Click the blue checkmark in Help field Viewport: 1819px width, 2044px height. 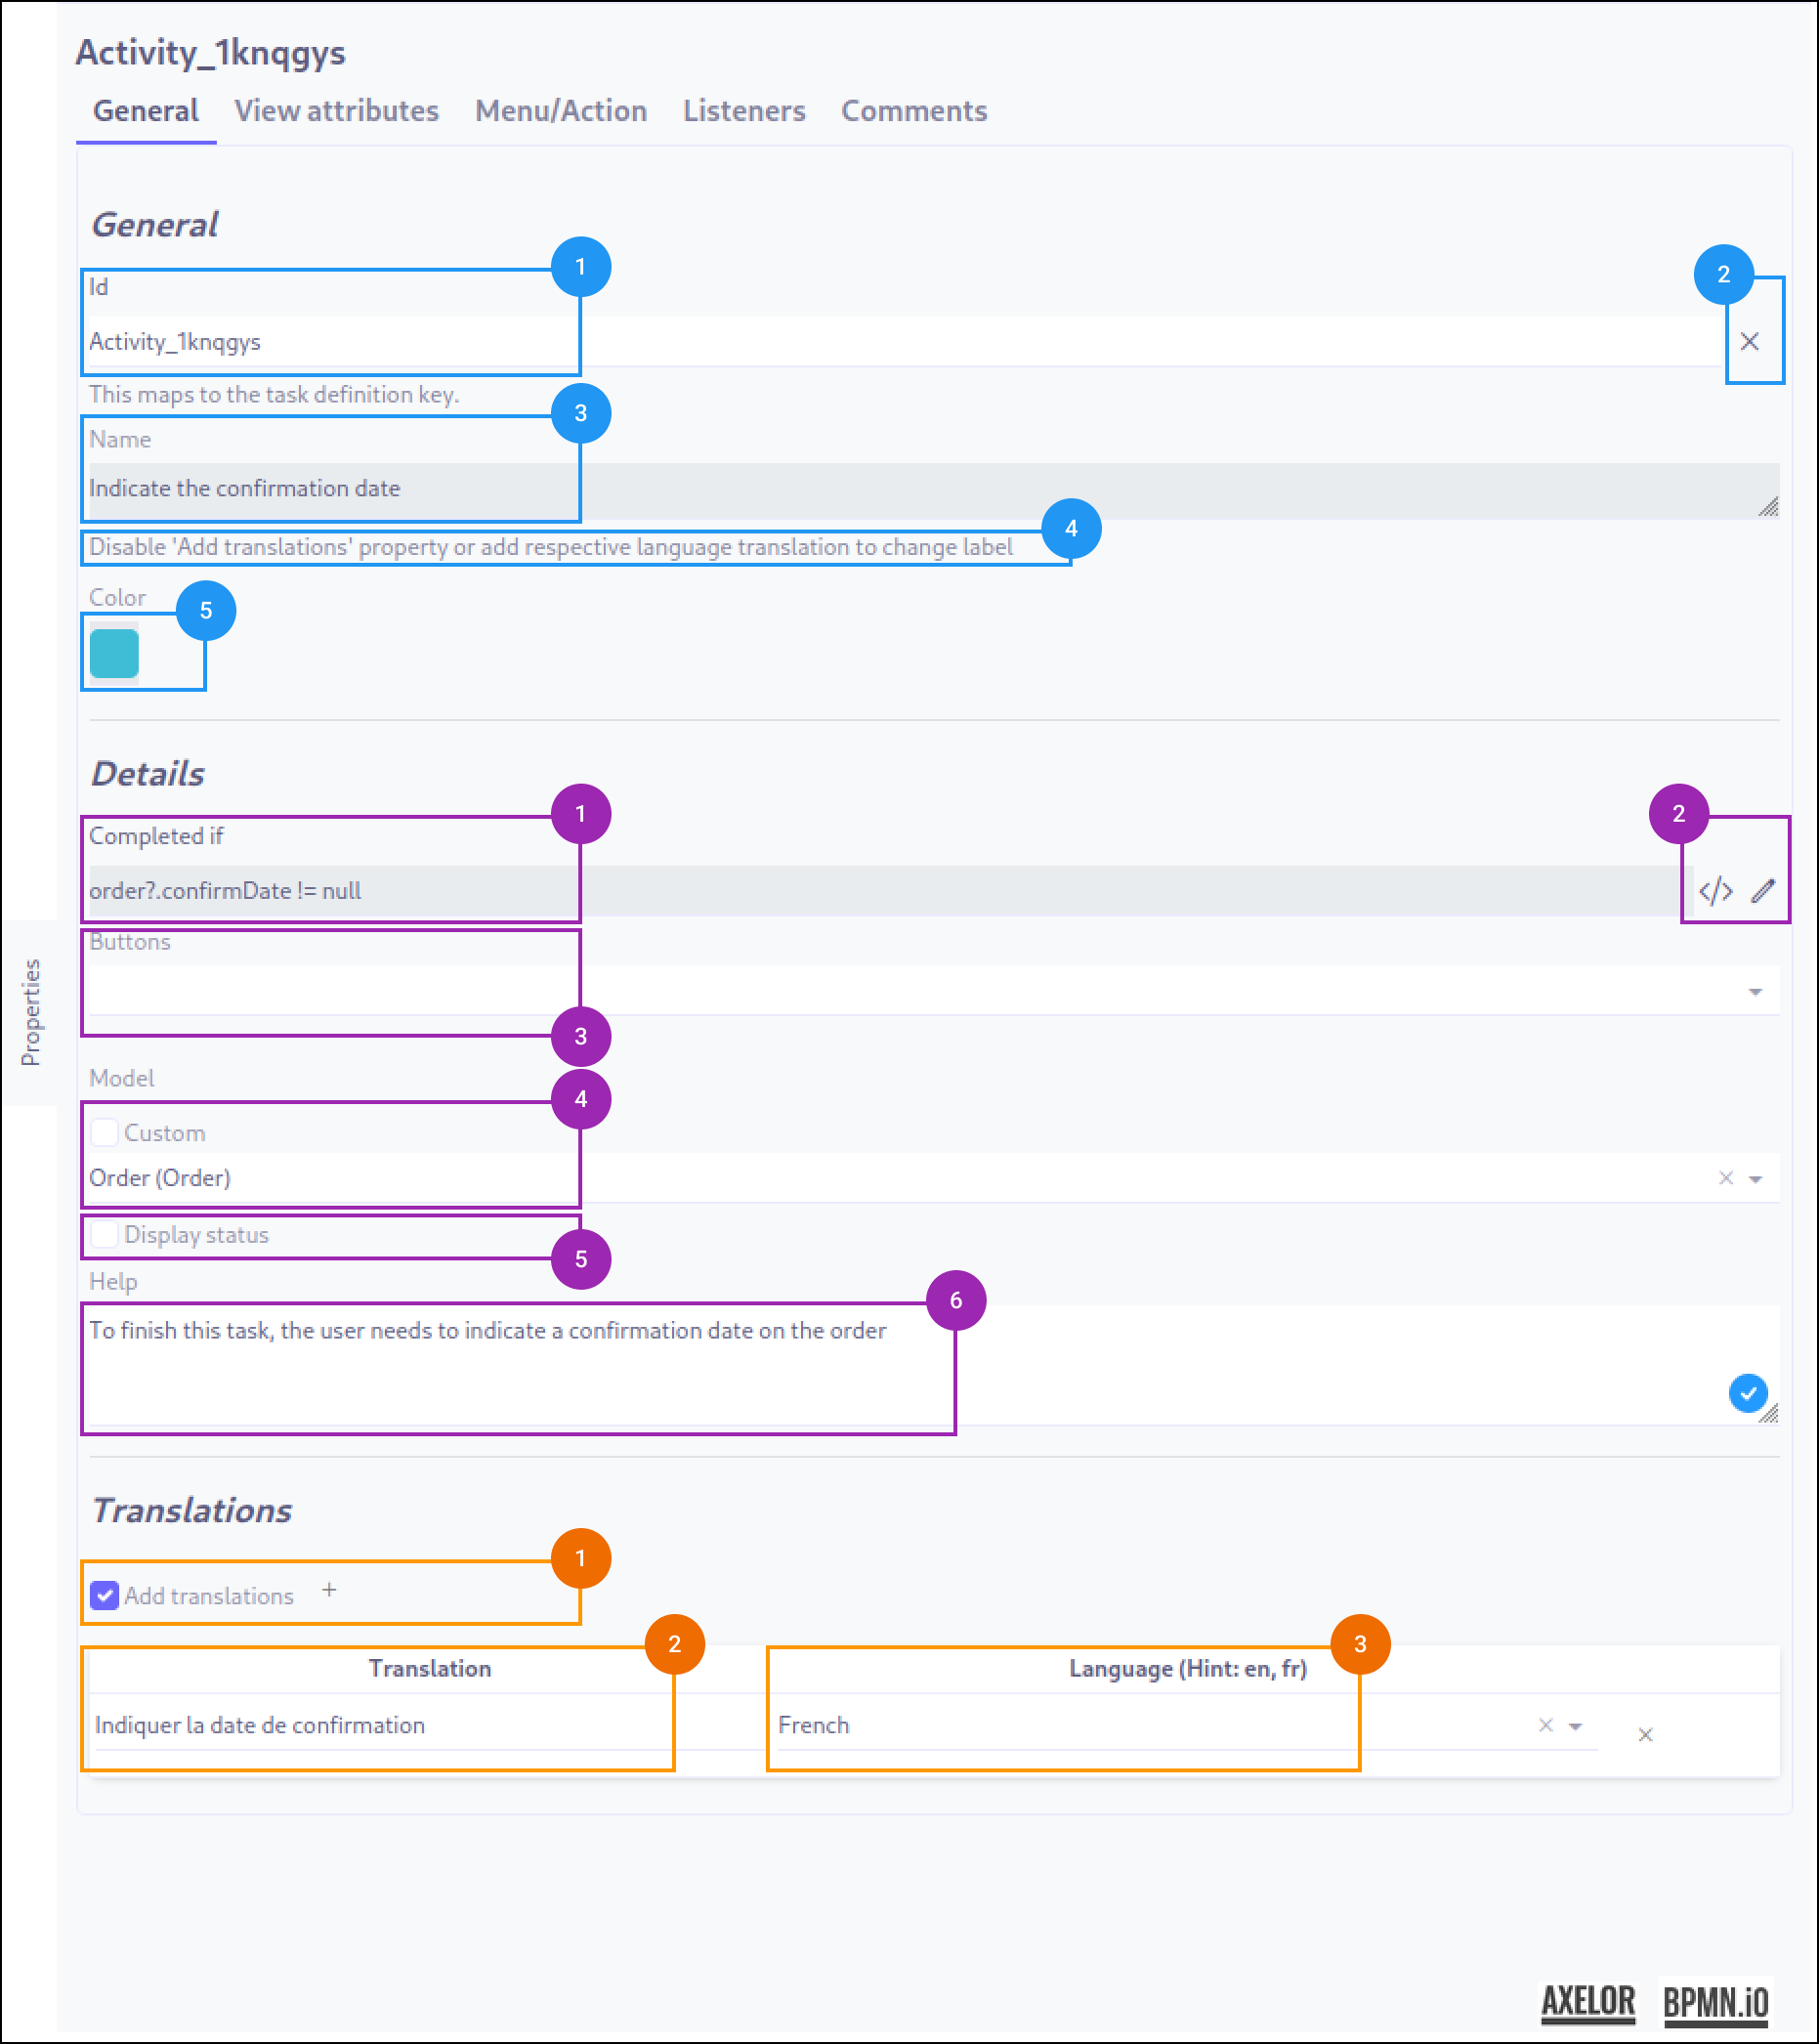(1747, 1393)
